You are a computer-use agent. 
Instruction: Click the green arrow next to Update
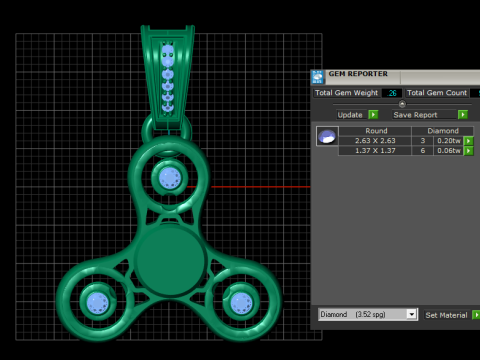point(373,115)
